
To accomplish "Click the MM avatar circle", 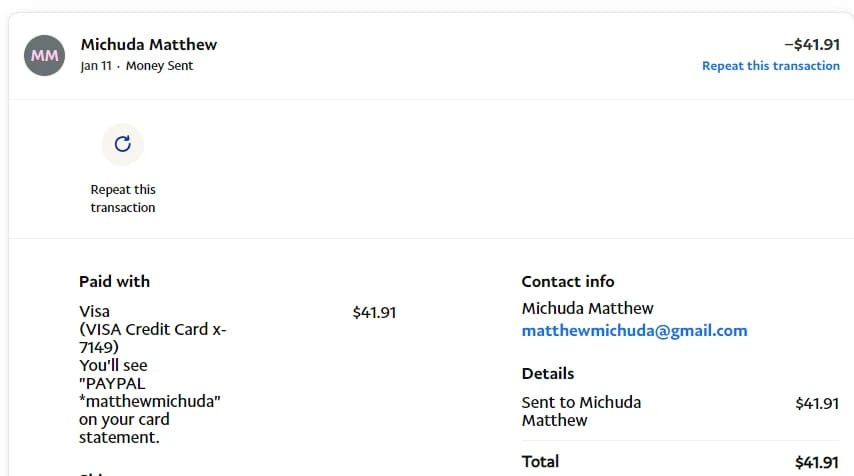I will tap(45, 55).
